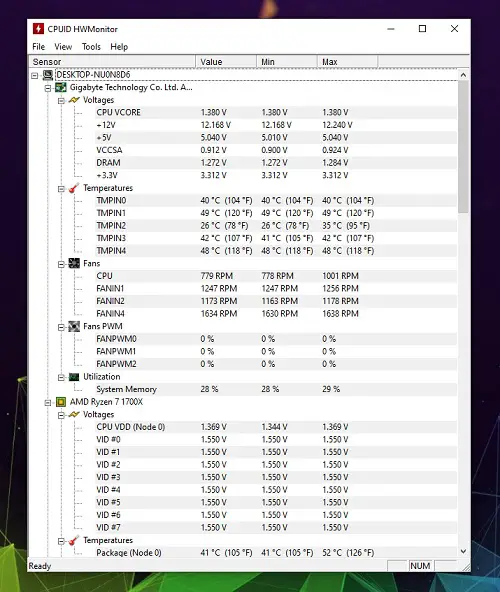The height and width of the screenshot is (592, 500).
Task: Select the FANIN1 row
Action: (276, 288)
